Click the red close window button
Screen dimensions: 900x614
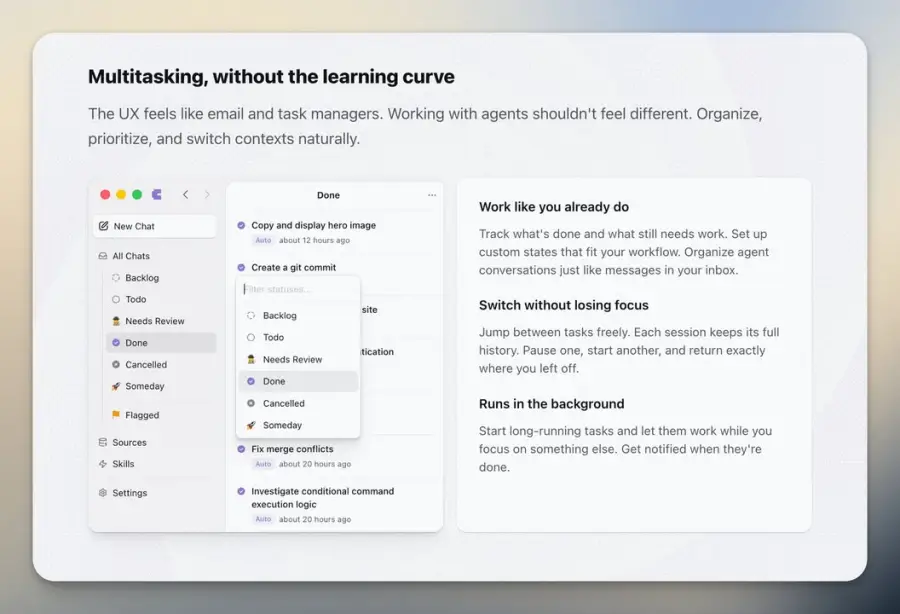coord(105,195)
